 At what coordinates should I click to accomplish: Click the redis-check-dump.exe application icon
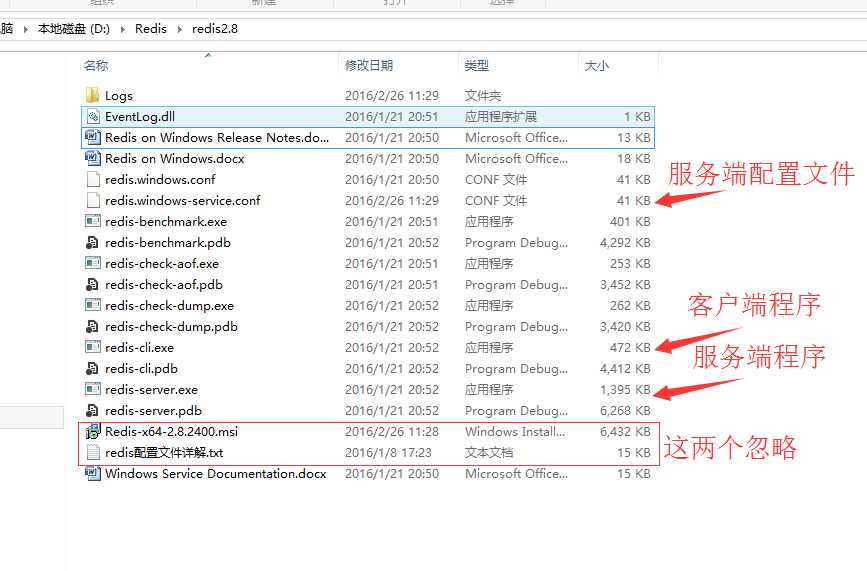93,305
